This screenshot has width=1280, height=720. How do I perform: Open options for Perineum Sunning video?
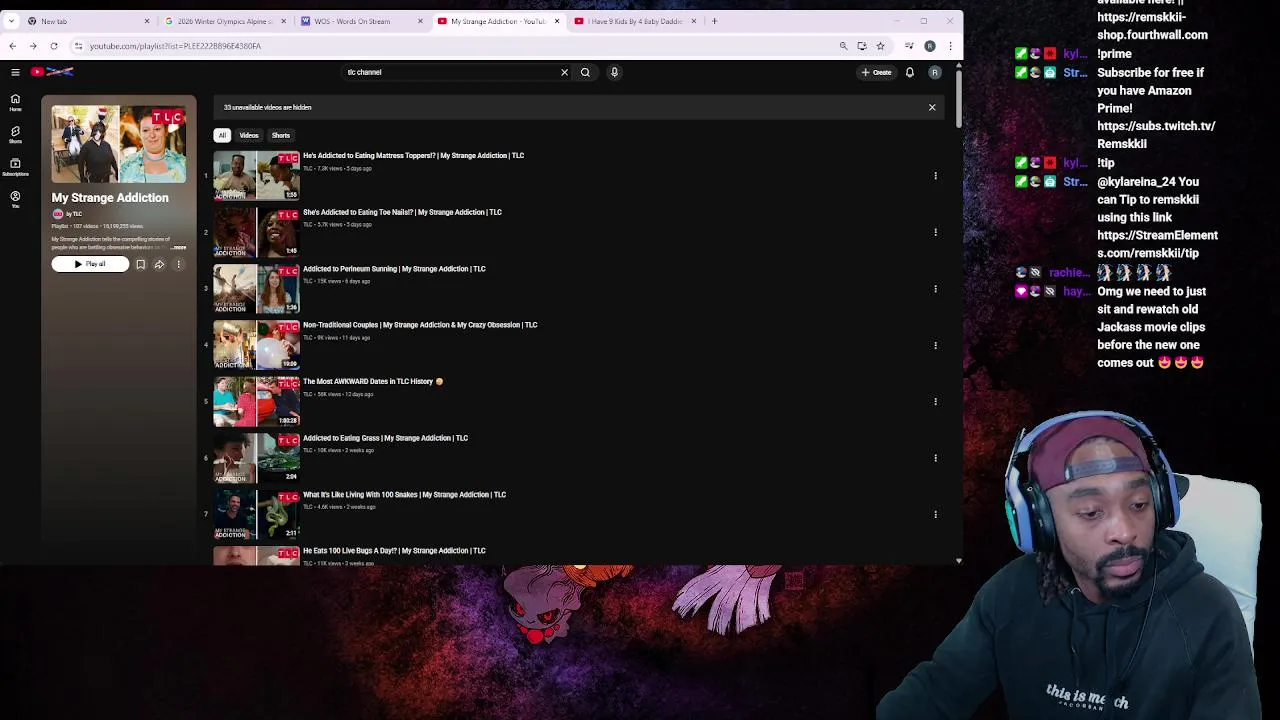point(936,289)
